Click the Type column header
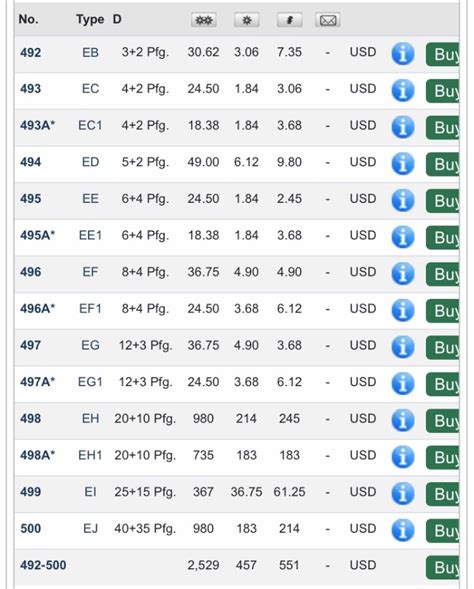Viewport: 474px width, 589px height. (90, 19)
